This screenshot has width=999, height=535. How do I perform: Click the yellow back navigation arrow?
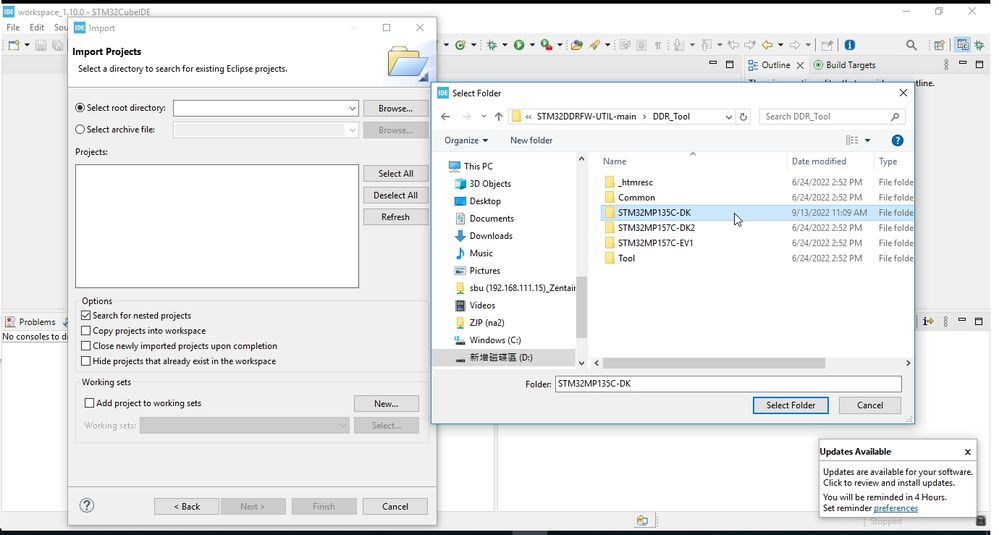(767, 45)
